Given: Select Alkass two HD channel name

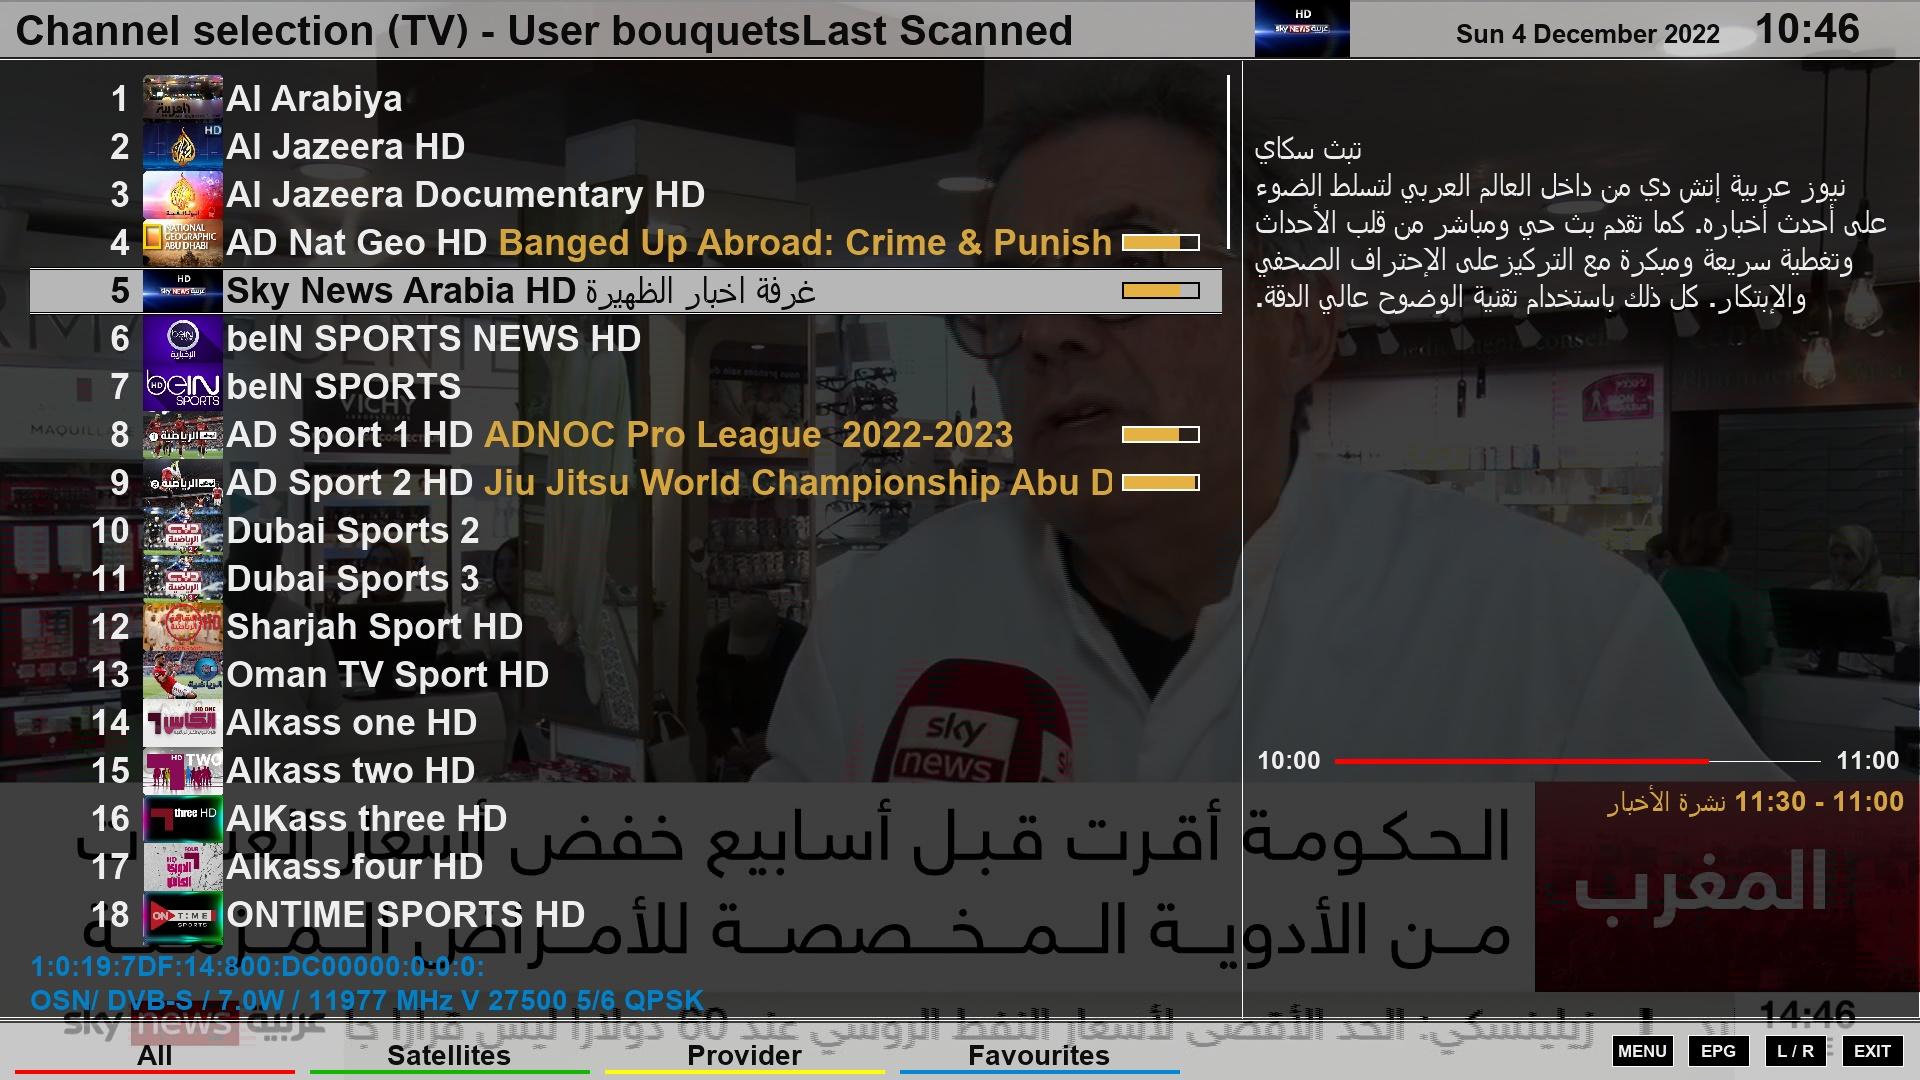Looking at the screenshot, I should (351, 771).
